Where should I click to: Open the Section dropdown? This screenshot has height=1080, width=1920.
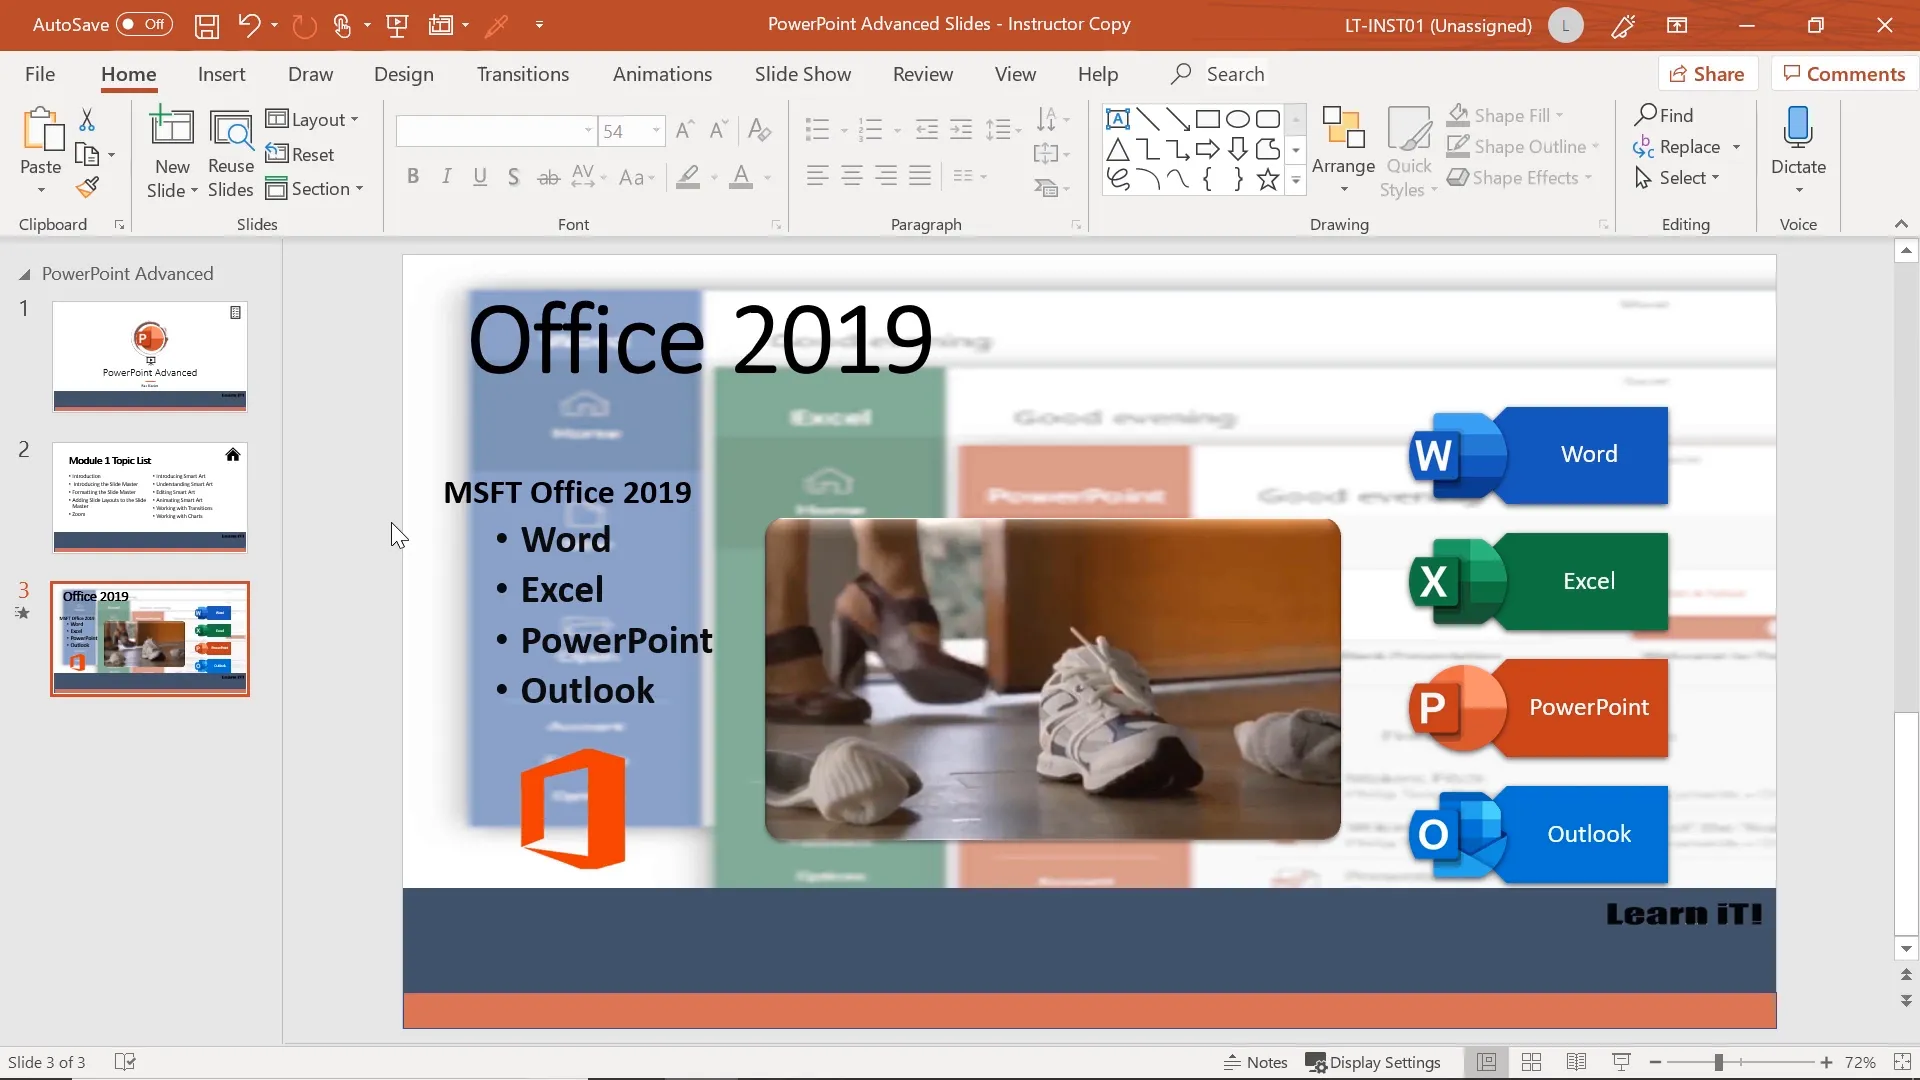coord(314,189)
